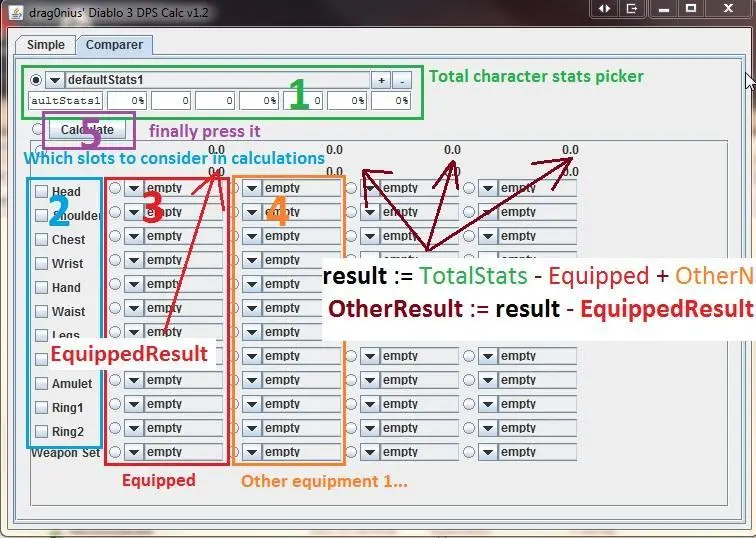756x538 pixels.
Task: Open second-column dropdown arrow in Wrist row
Action: tap(252, 260)
